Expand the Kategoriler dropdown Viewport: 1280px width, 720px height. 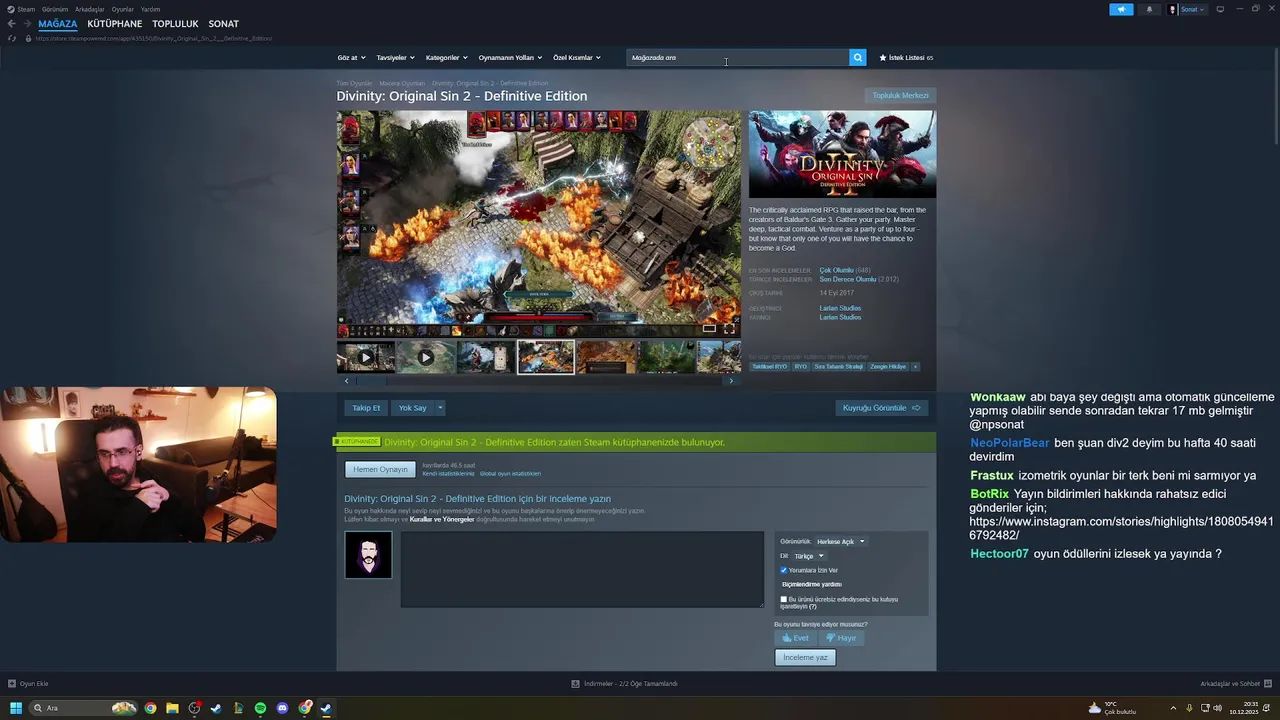click(447, 58)
